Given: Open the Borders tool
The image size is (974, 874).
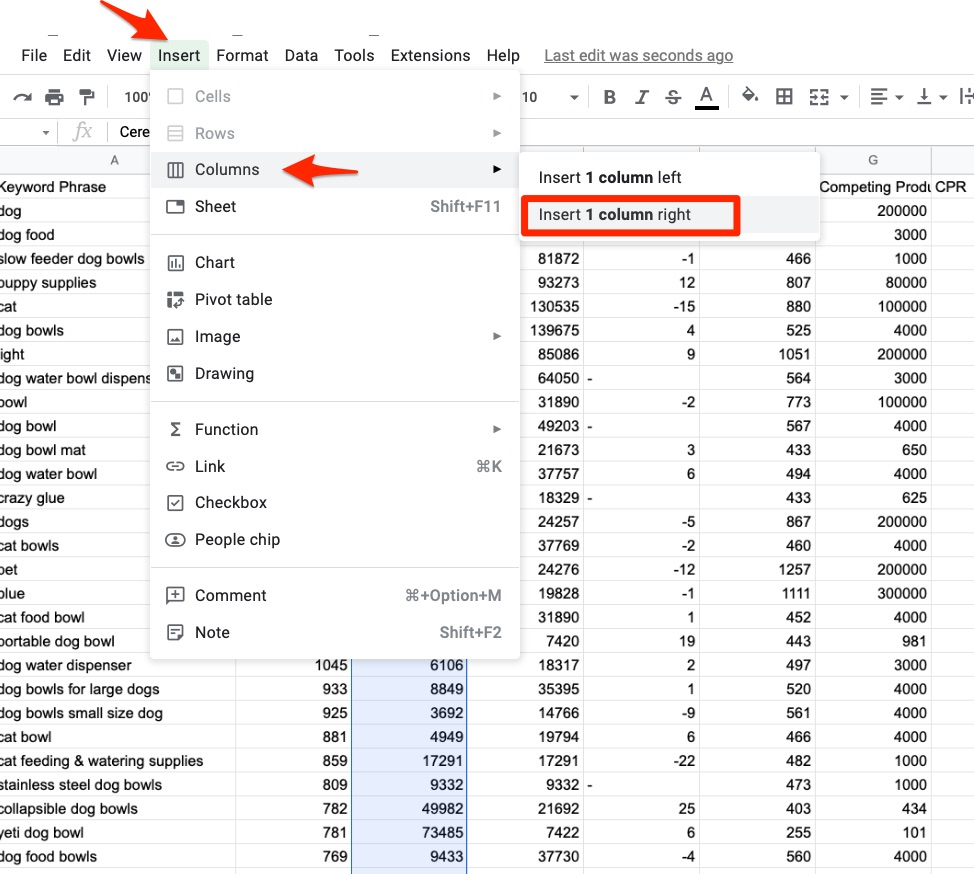Looking at the screenshot, I should pos(785,97).
